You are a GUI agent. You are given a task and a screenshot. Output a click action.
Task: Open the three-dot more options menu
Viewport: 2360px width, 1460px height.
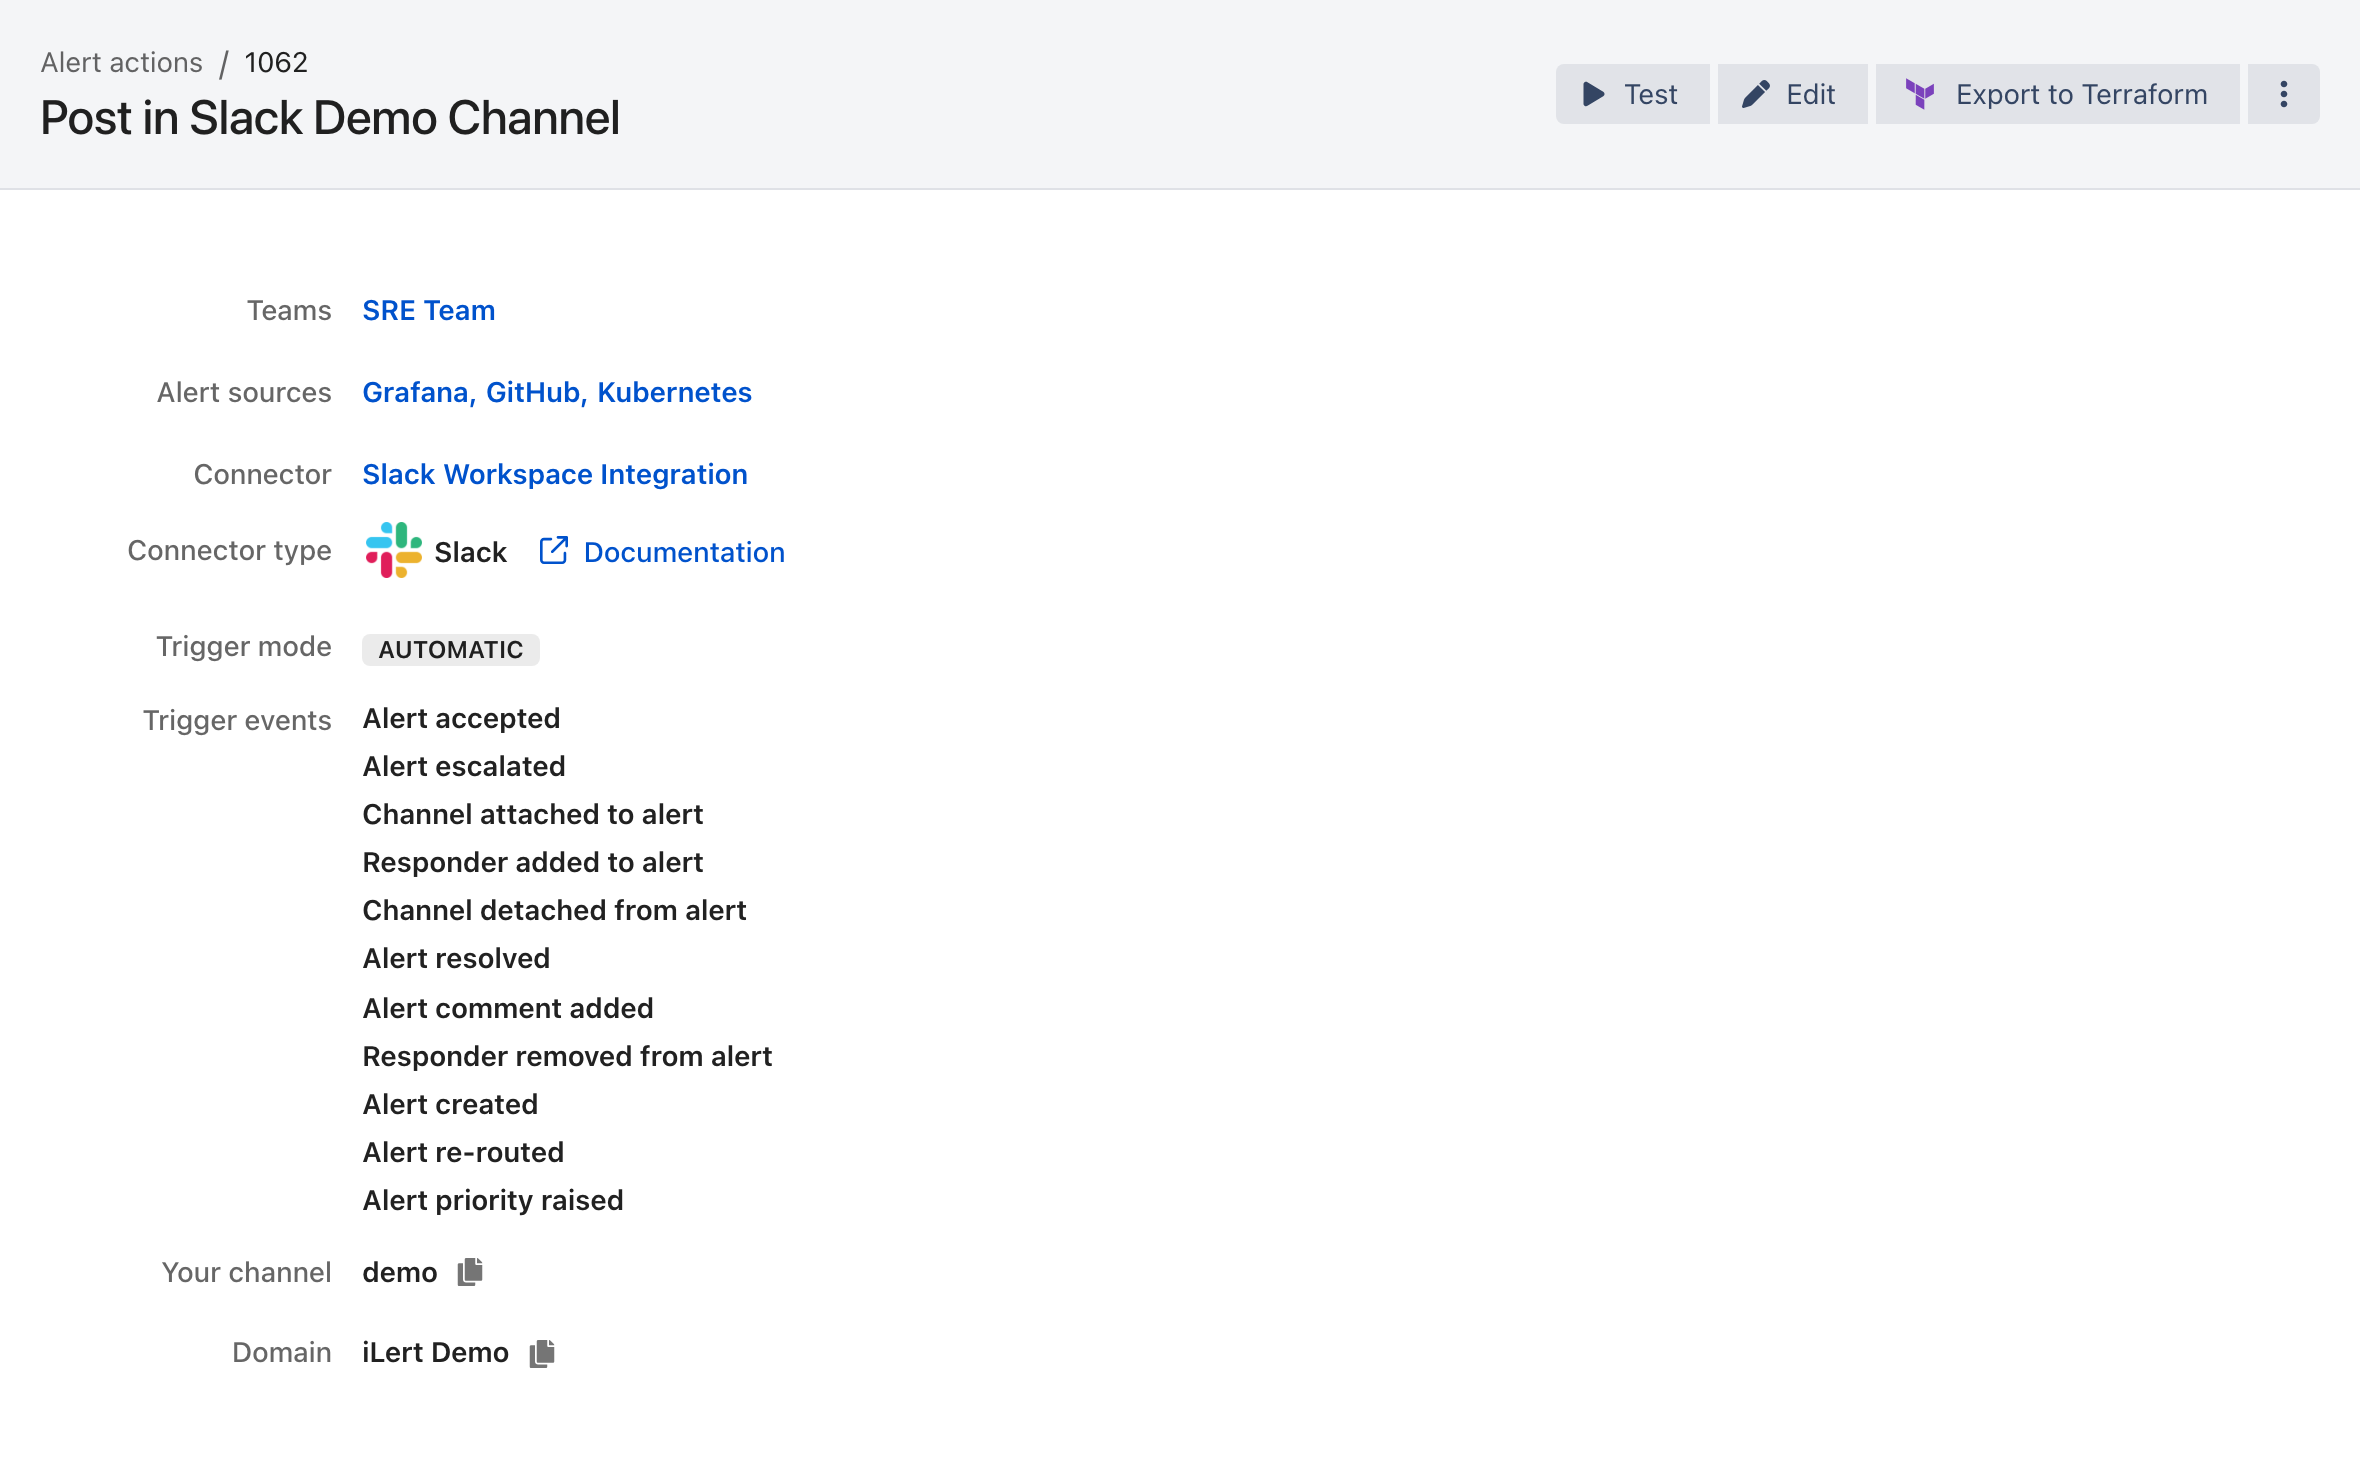pos(2283,94)
